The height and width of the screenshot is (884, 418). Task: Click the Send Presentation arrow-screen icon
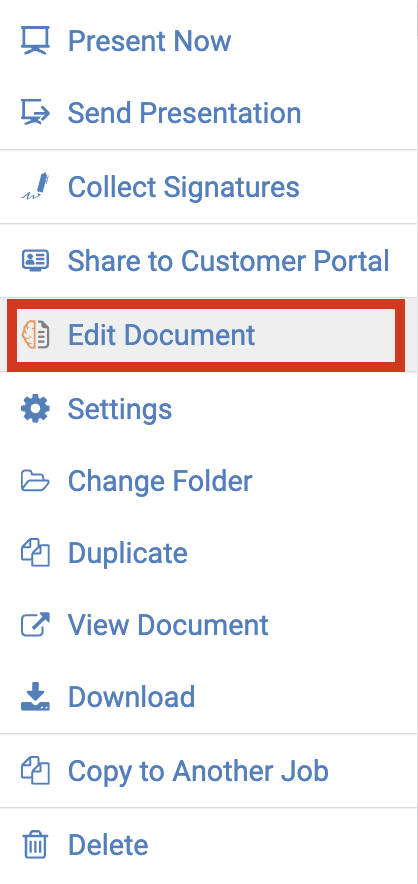pyautogui.click(x=35, y=112)
